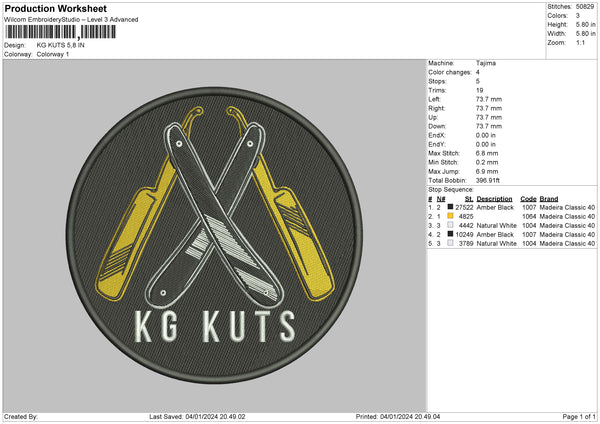Select Max Stitch value '6.8 mm'
Screen dimensions: 600x424
tap(487, 153)
